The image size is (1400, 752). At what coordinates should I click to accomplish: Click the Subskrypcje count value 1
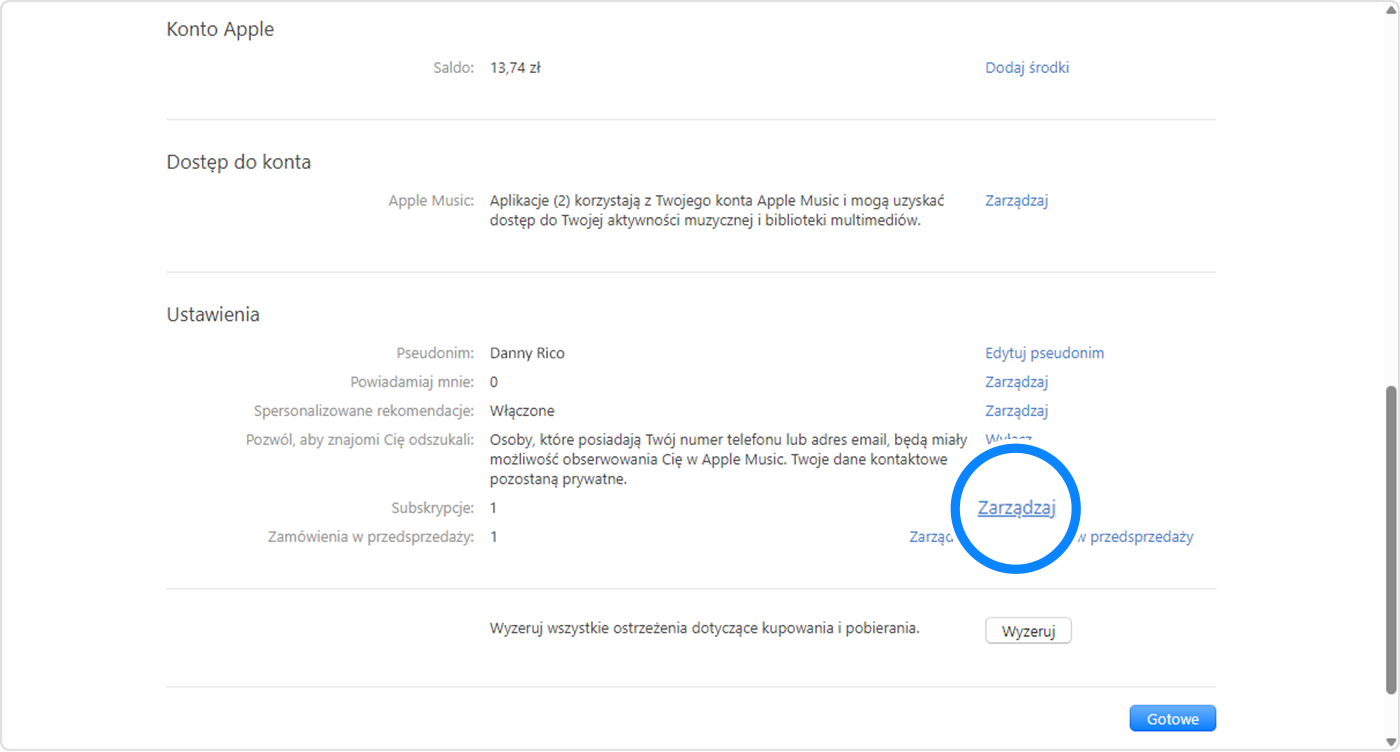pyautogui.click(x=494, y=508)
